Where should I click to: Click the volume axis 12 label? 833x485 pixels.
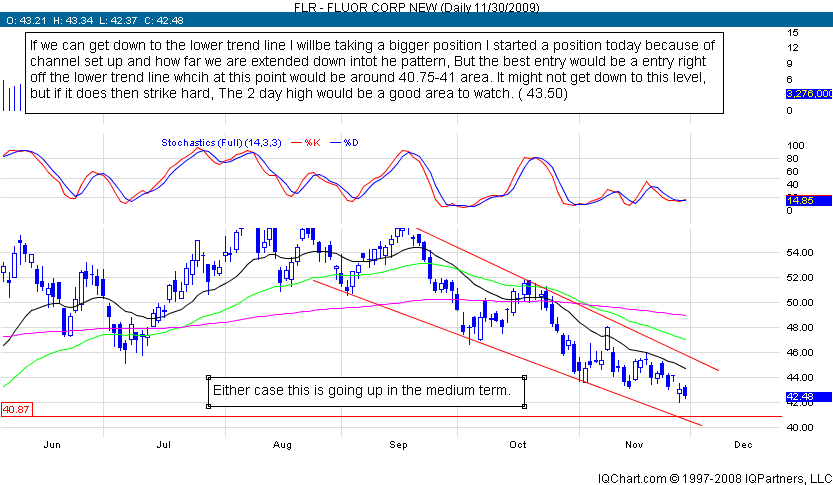(793, 47)
